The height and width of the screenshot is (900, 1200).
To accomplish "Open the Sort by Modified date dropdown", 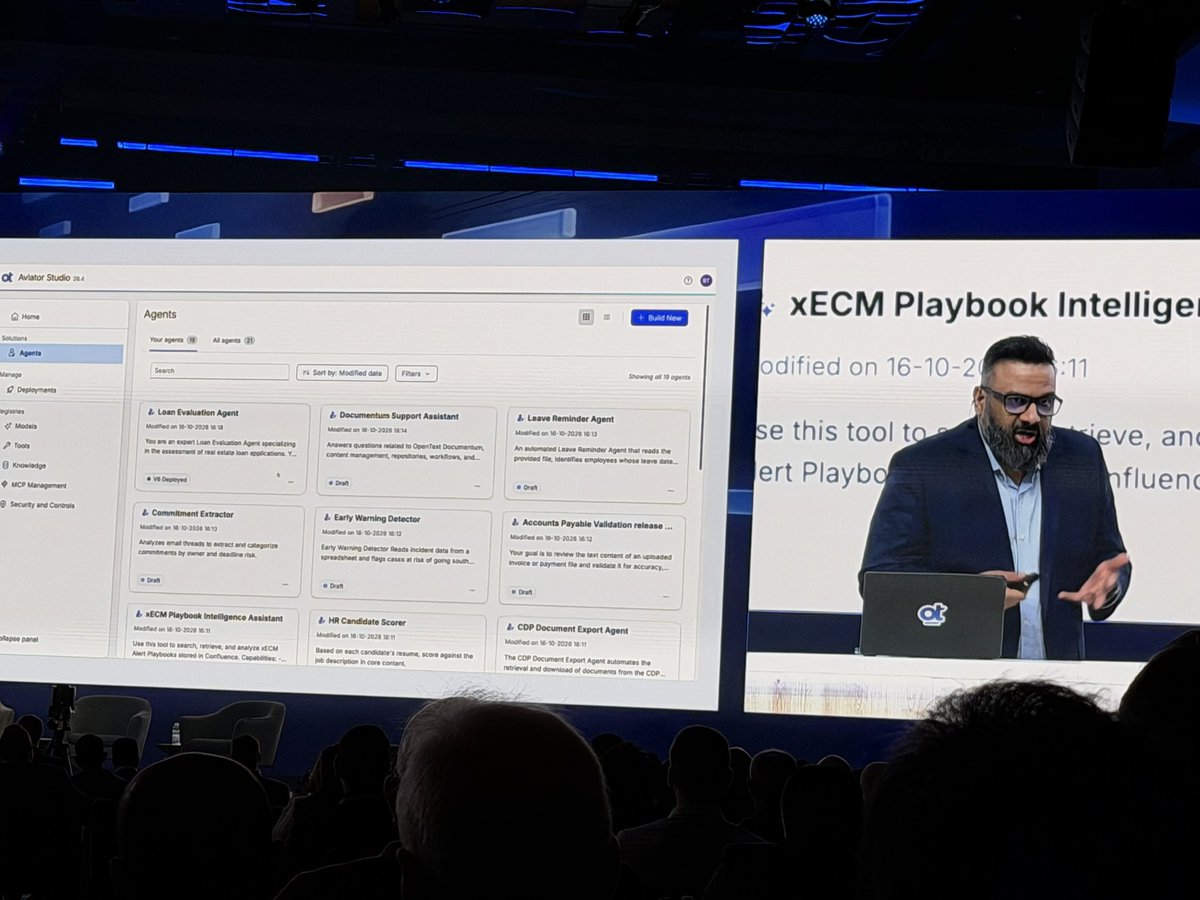I will coord(342,373).
